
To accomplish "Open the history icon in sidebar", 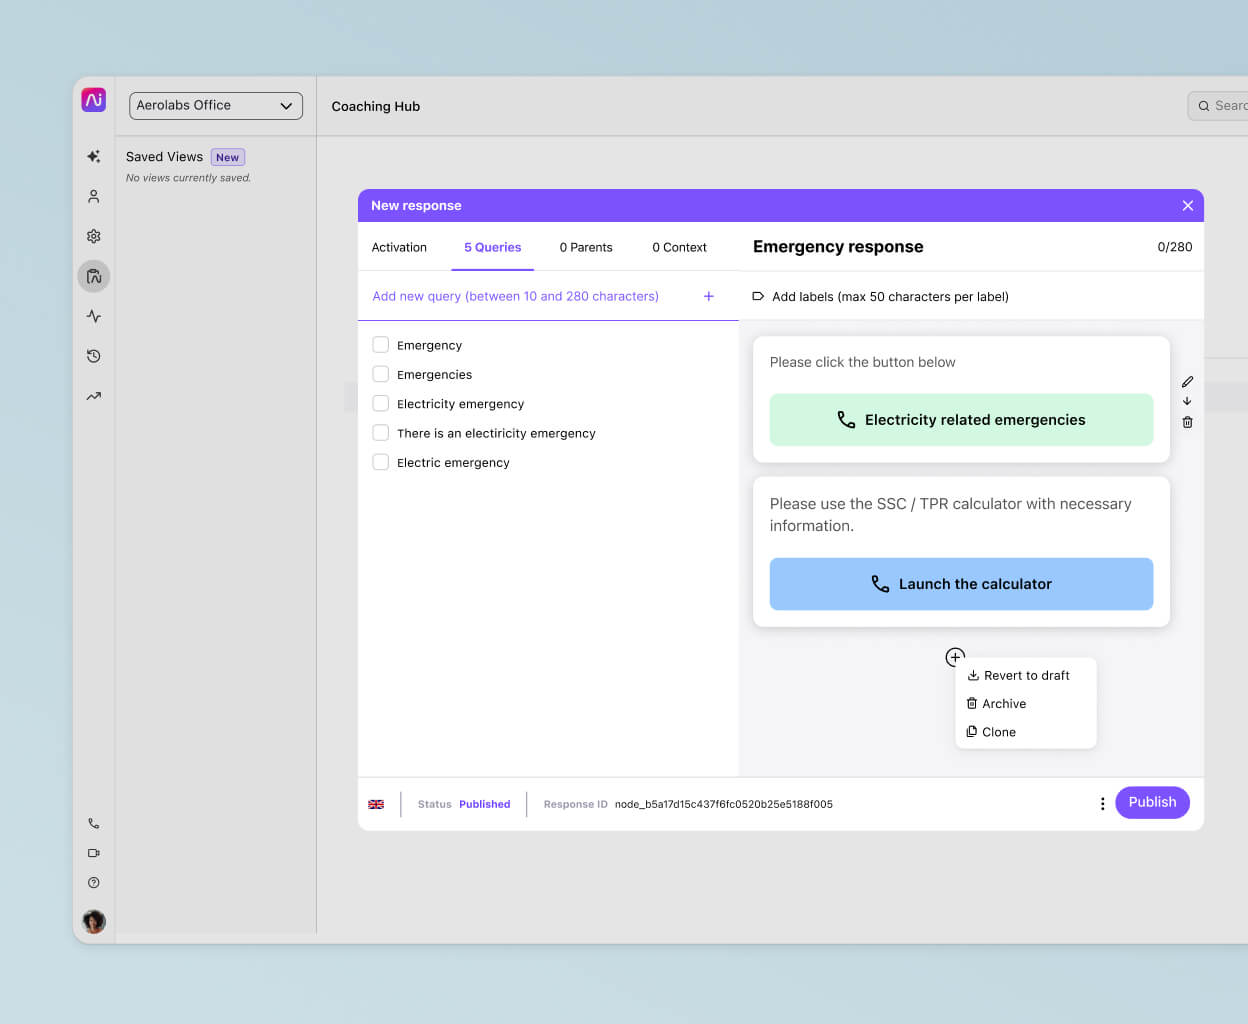I will click(x=93, y=356).
